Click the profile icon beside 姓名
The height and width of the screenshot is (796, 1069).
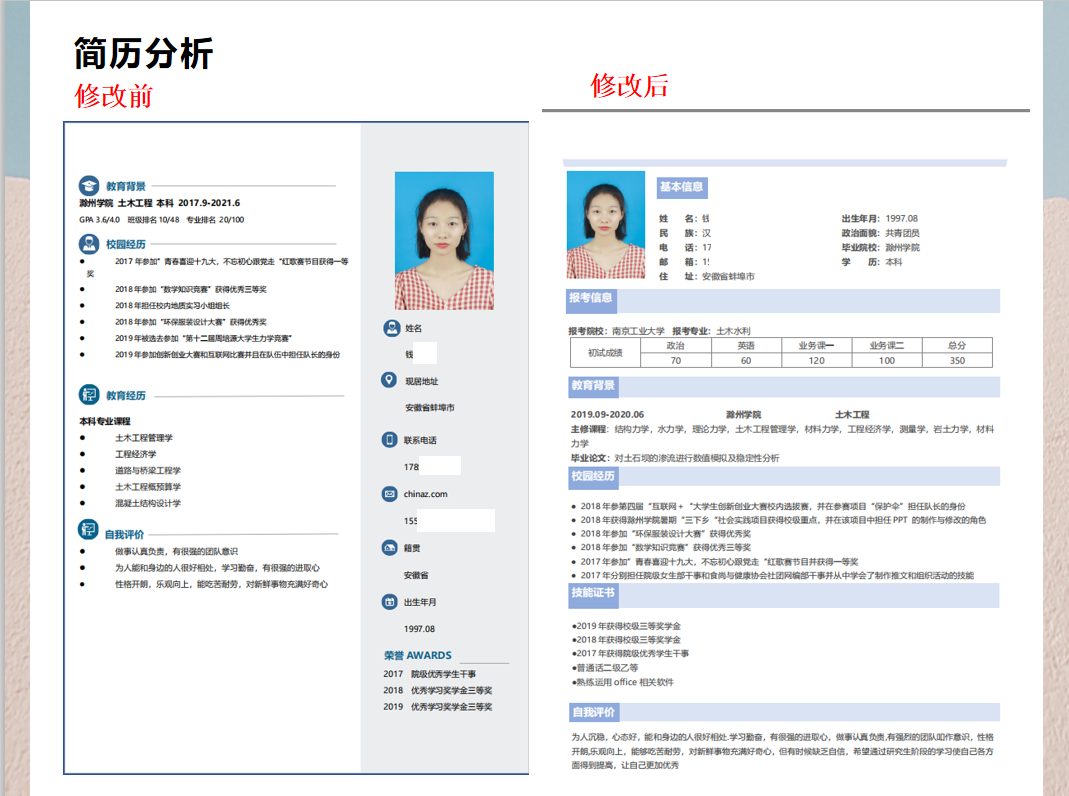[x=391, y=328]
